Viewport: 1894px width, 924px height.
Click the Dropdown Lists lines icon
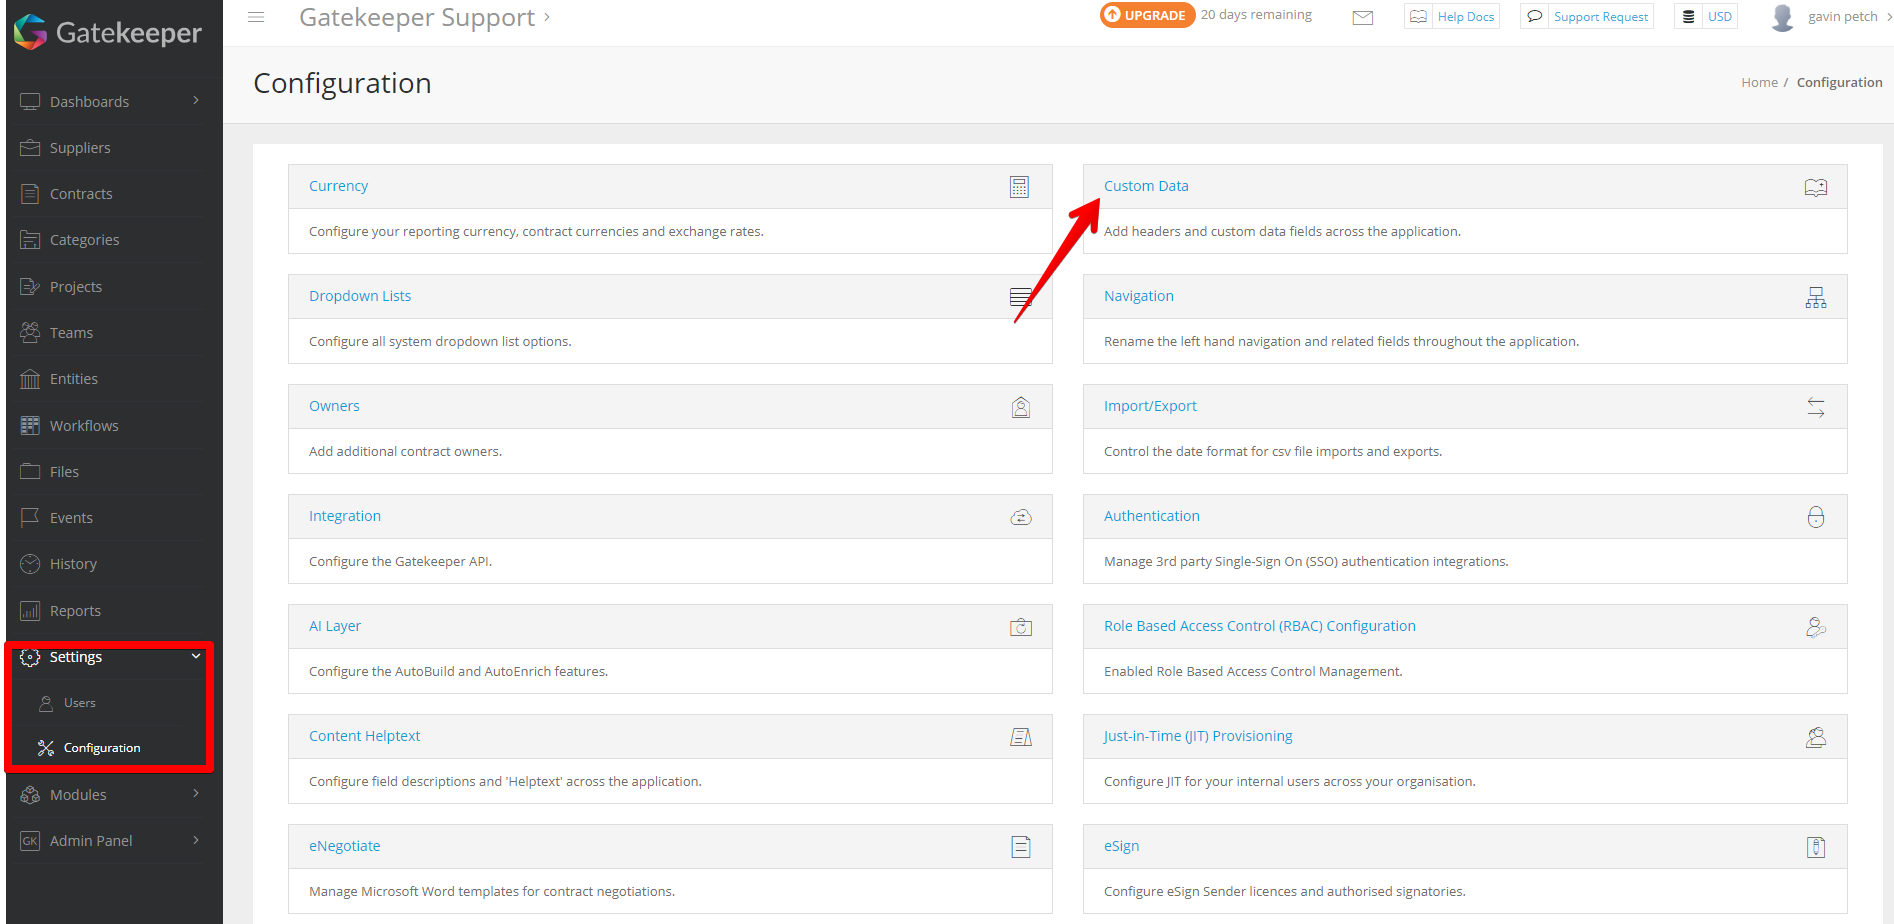pyautogui.click(x=1020, y=297)
